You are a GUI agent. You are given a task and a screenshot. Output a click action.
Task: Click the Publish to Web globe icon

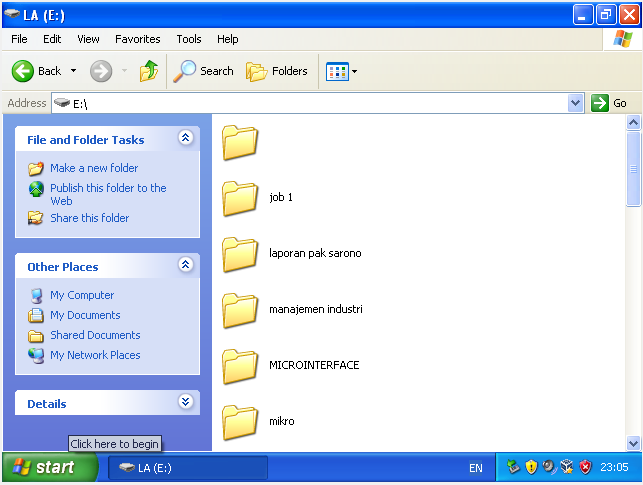point(36,189)
